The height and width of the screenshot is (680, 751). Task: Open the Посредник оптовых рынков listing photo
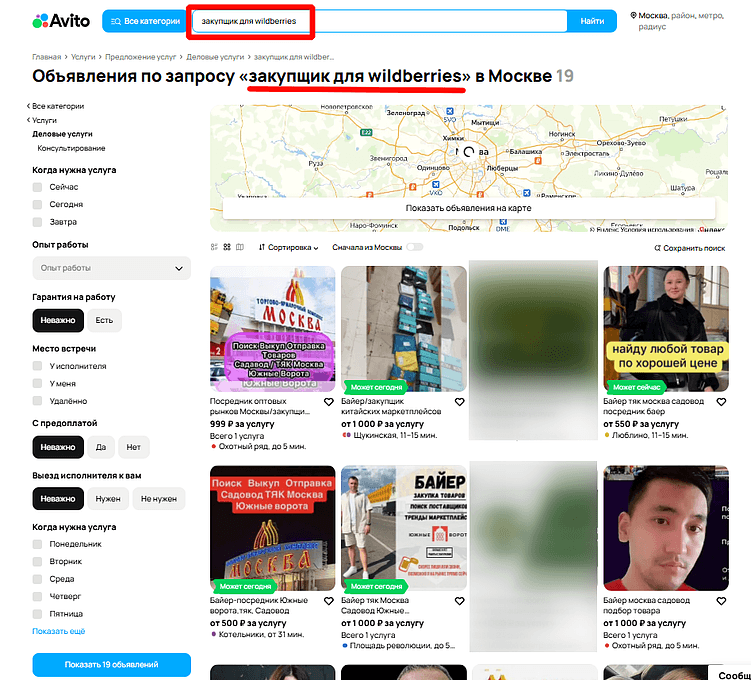273,329
